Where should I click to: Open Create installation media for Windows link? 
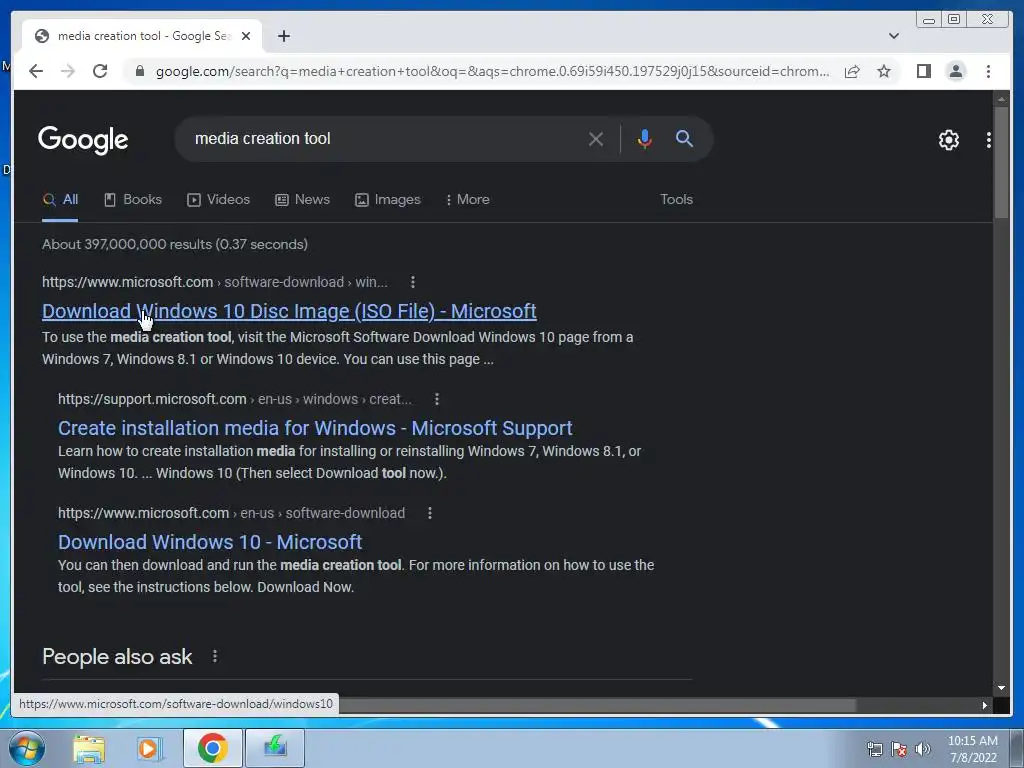pos(315,428)
